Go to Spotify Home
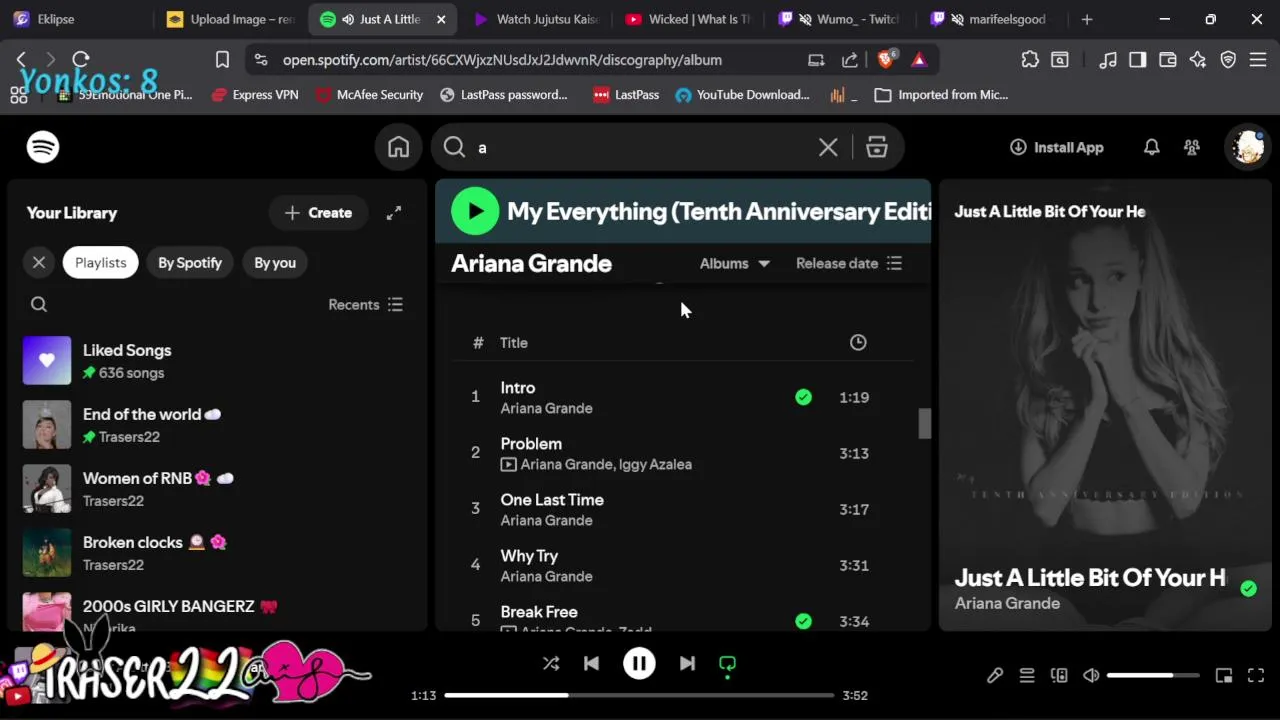 click(398, 147)
